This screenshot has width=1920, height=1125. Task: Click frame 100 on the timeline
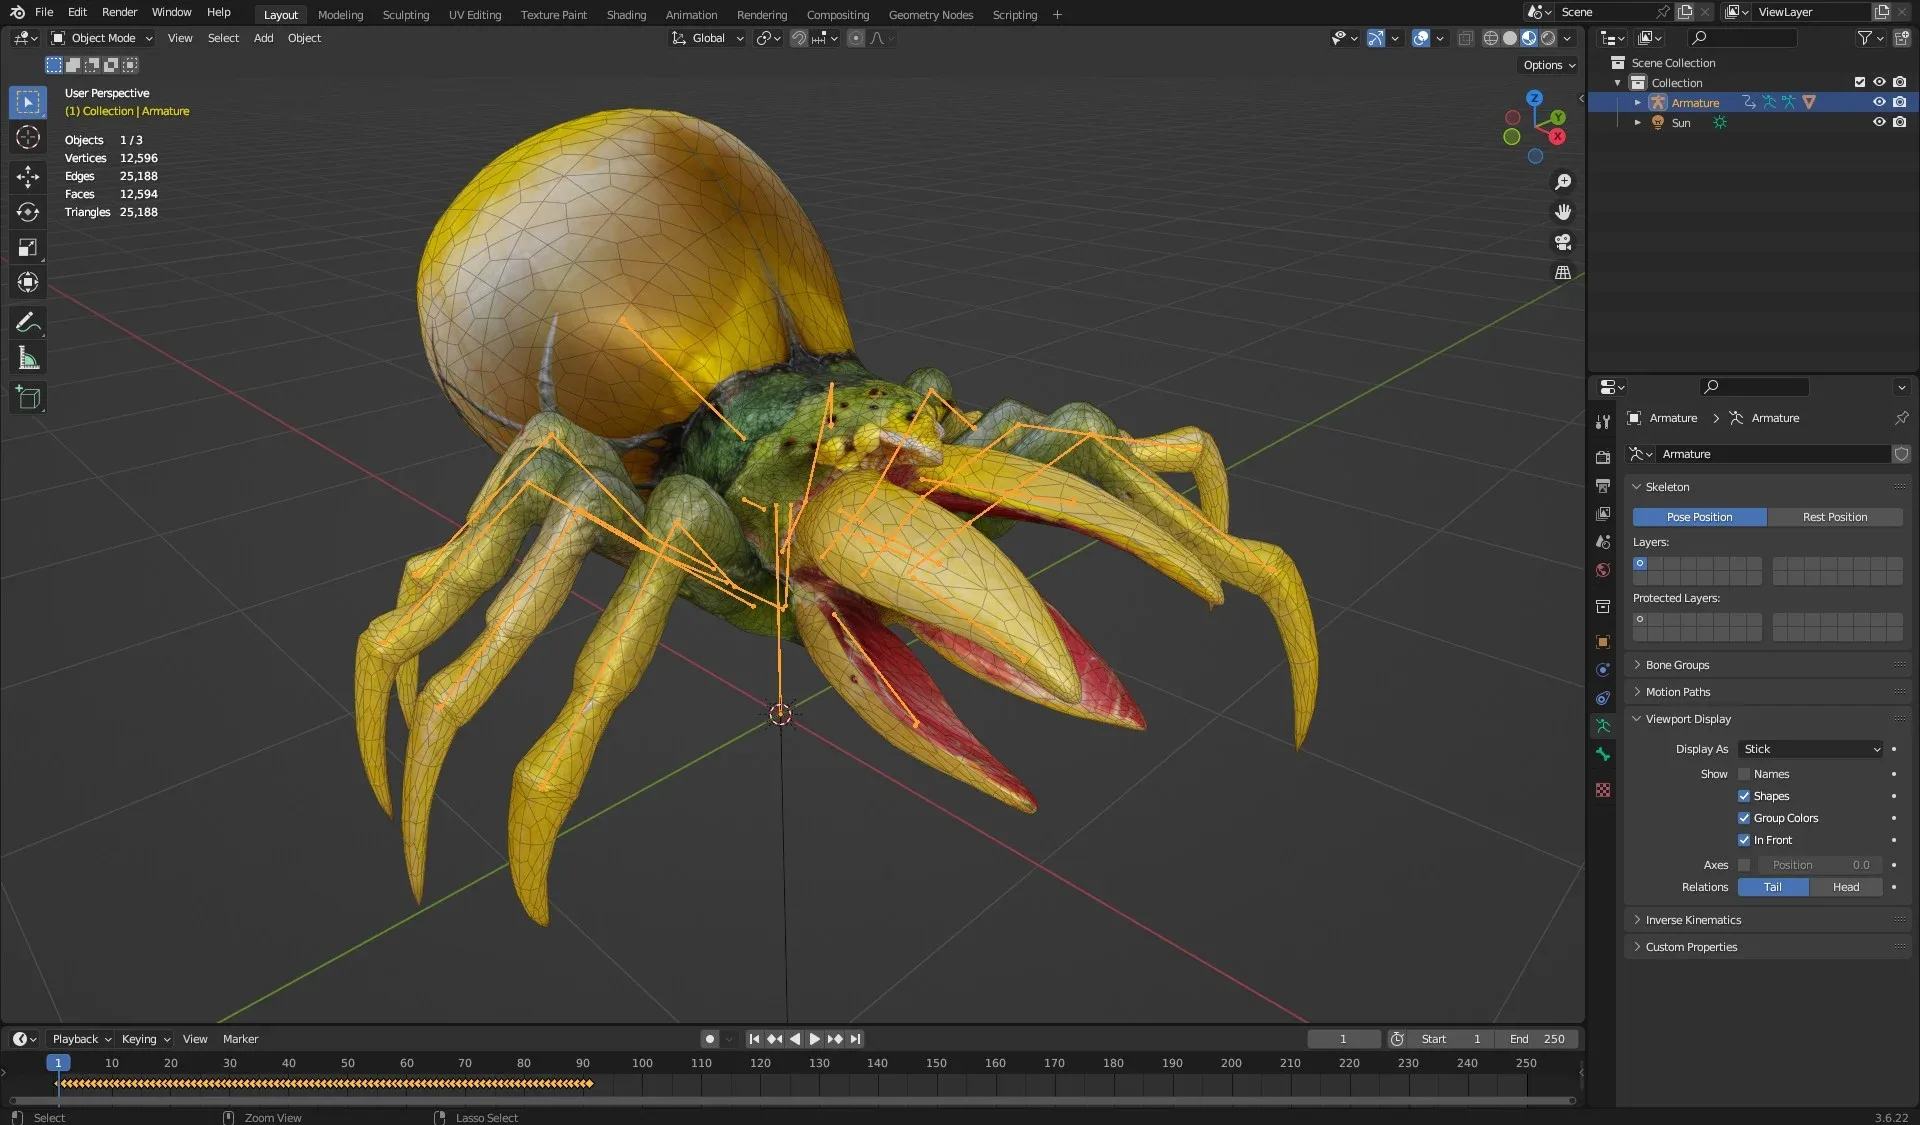tap(642, 1064)
